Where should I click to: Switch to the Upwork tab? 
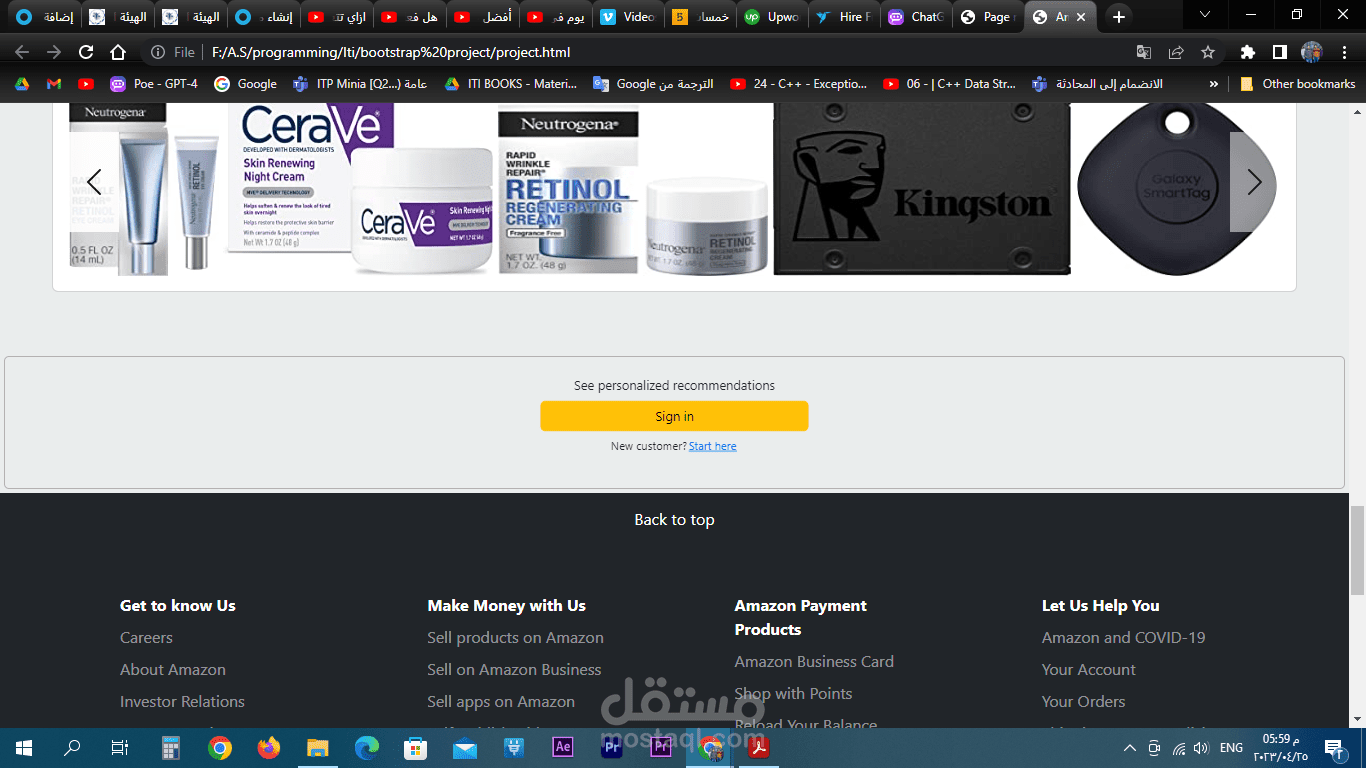tap(772, 17)
